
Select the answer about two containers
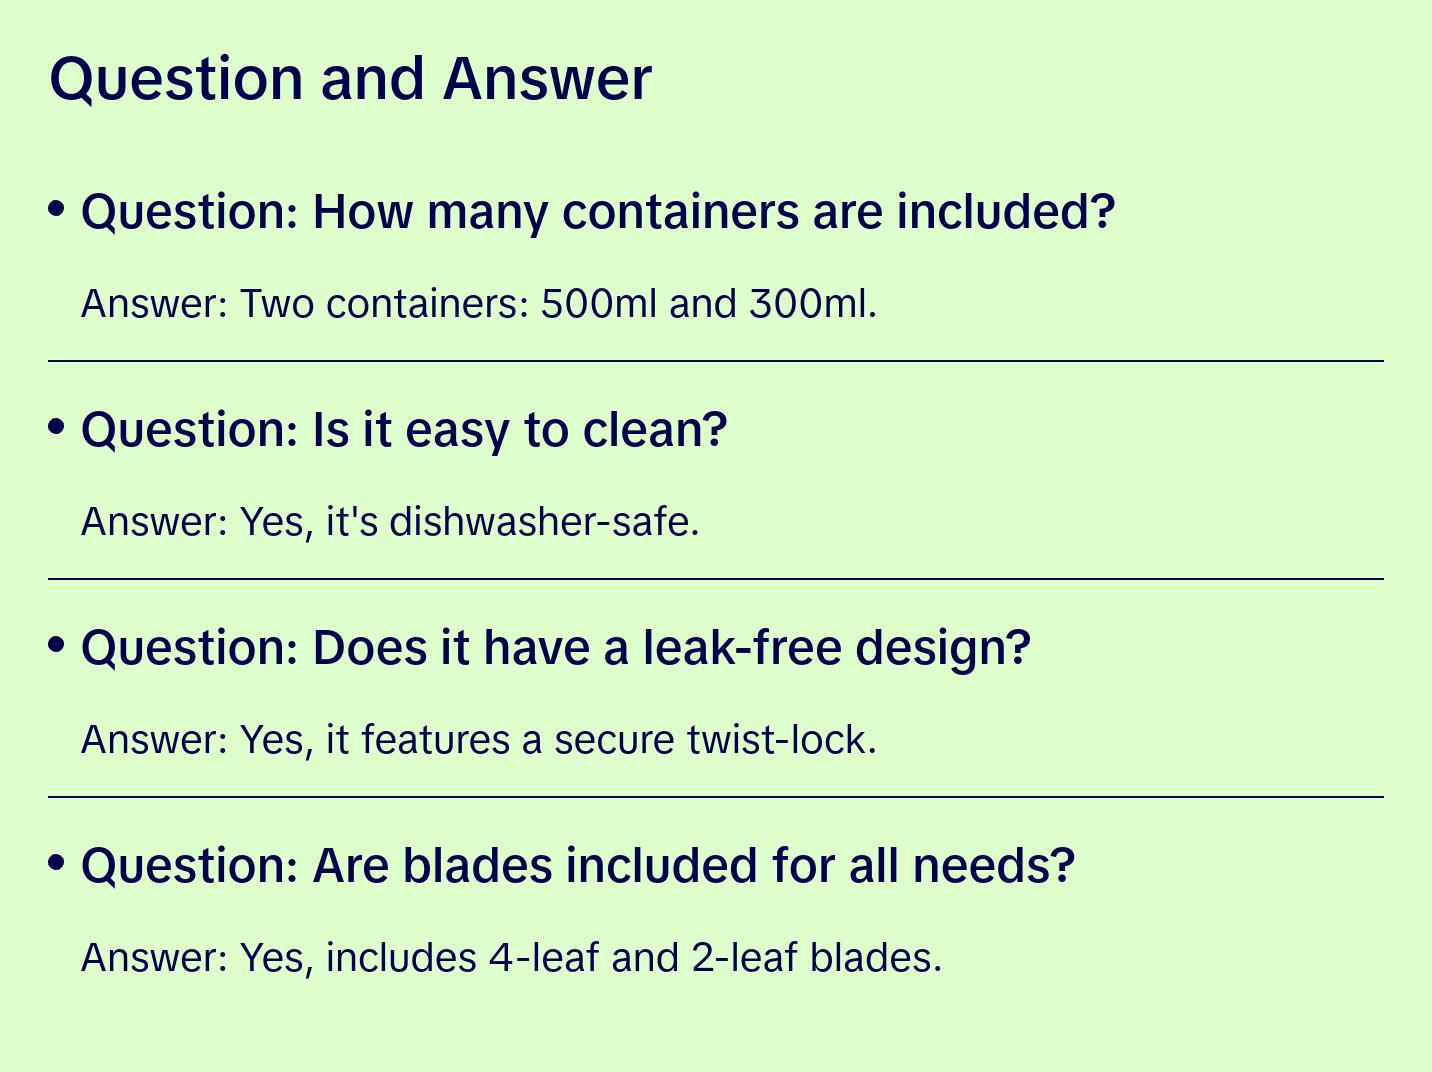pos(478,304)
